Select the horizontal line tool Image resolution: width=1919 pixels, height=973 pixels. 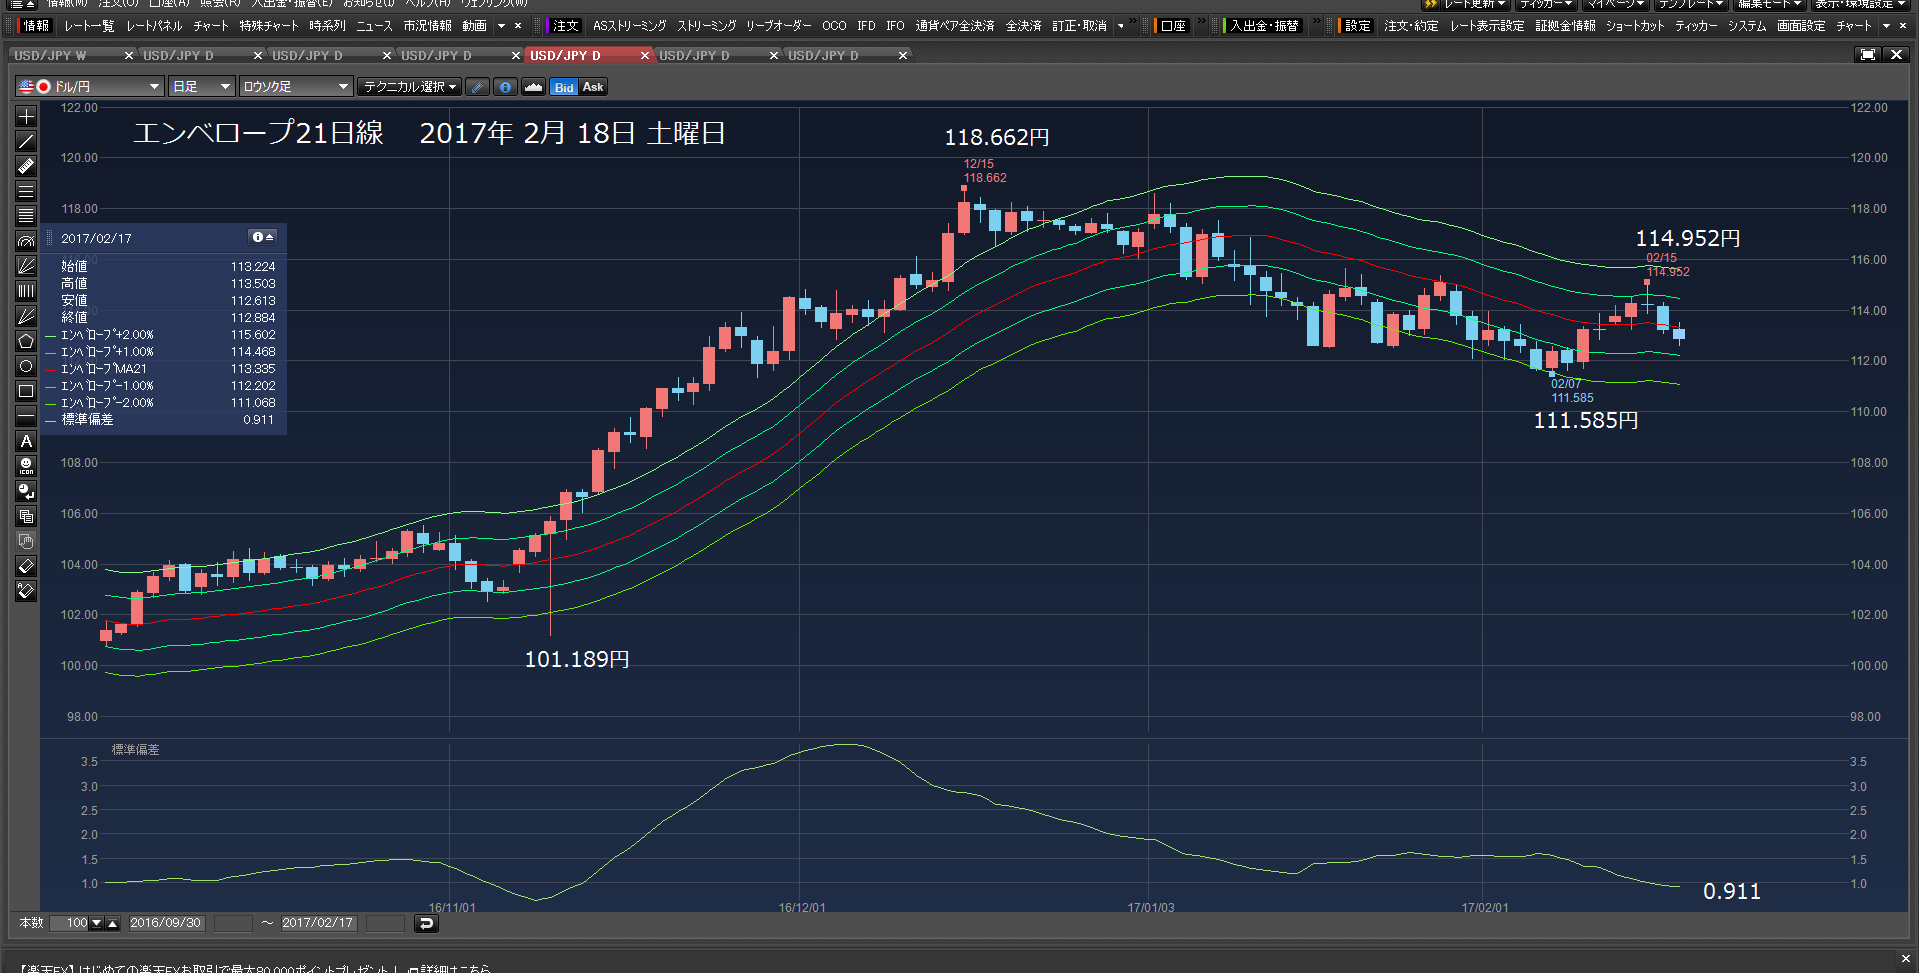(26, 416)
